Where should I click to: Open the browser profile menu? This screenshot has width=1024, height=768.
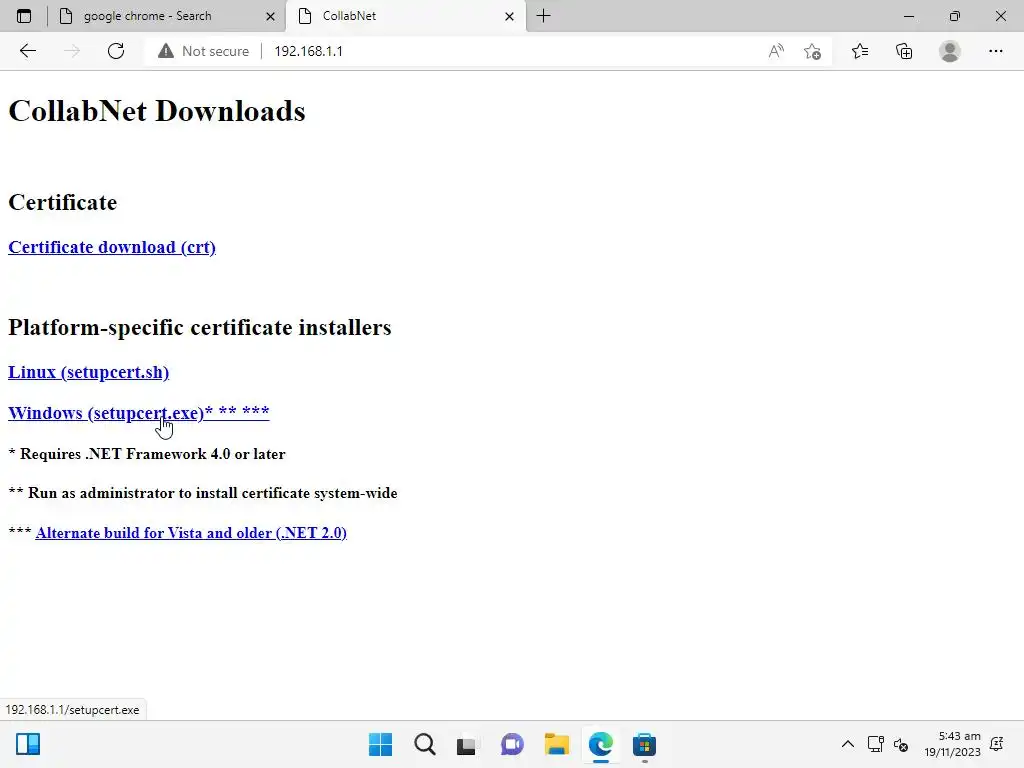(x=950, y=51)
